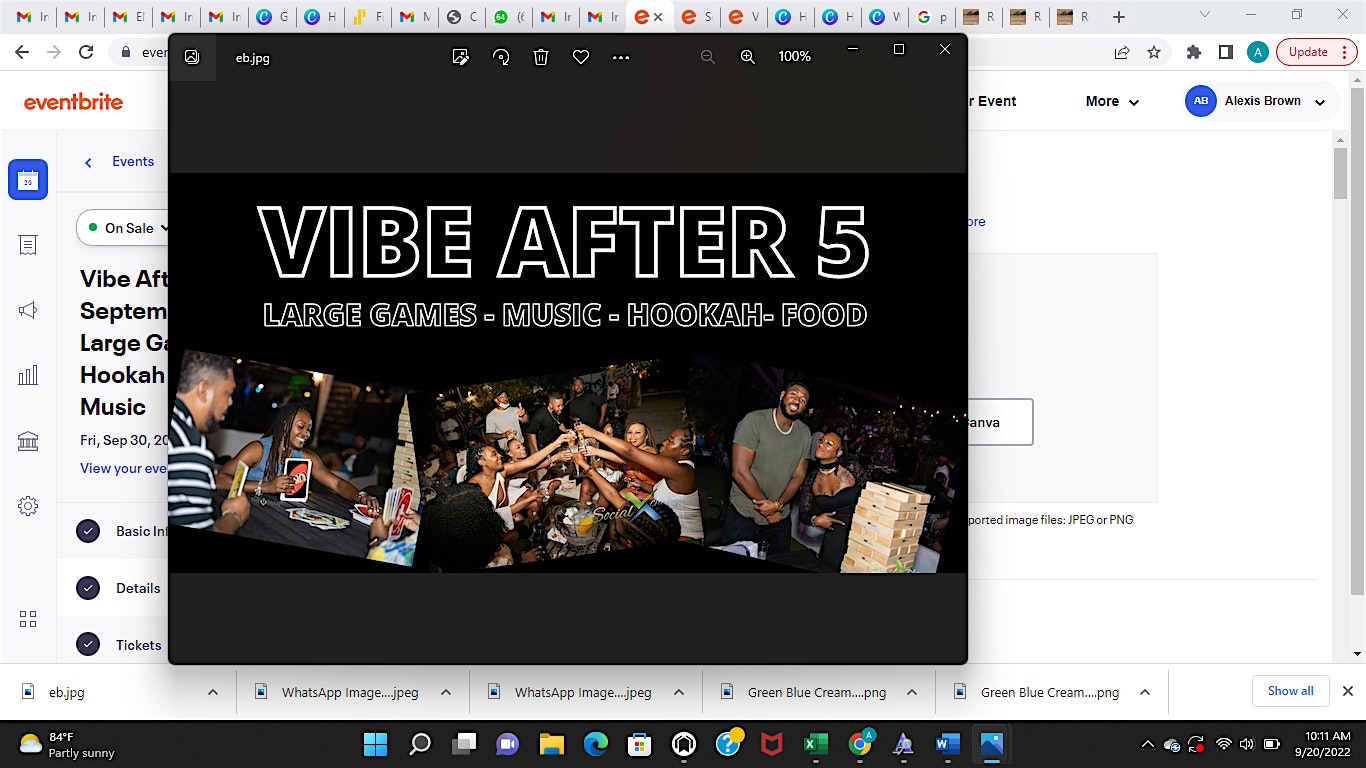
Task: Click the AB avatar circle
Action: (x=1200, y=101)
